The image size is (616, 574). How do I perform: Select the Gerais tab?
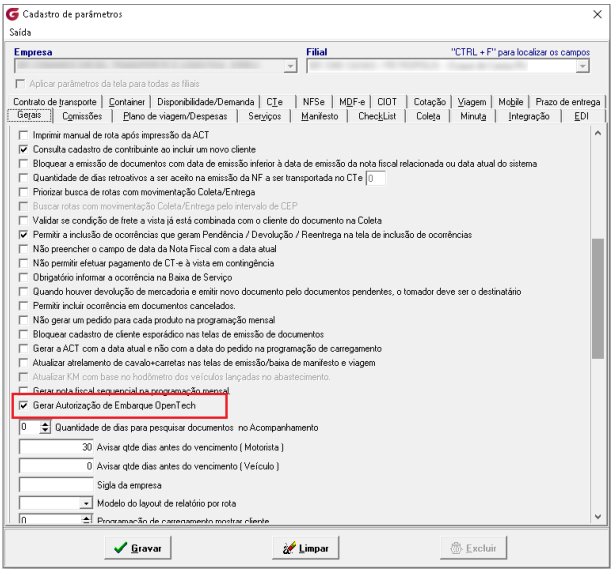(x=29, y=115)
